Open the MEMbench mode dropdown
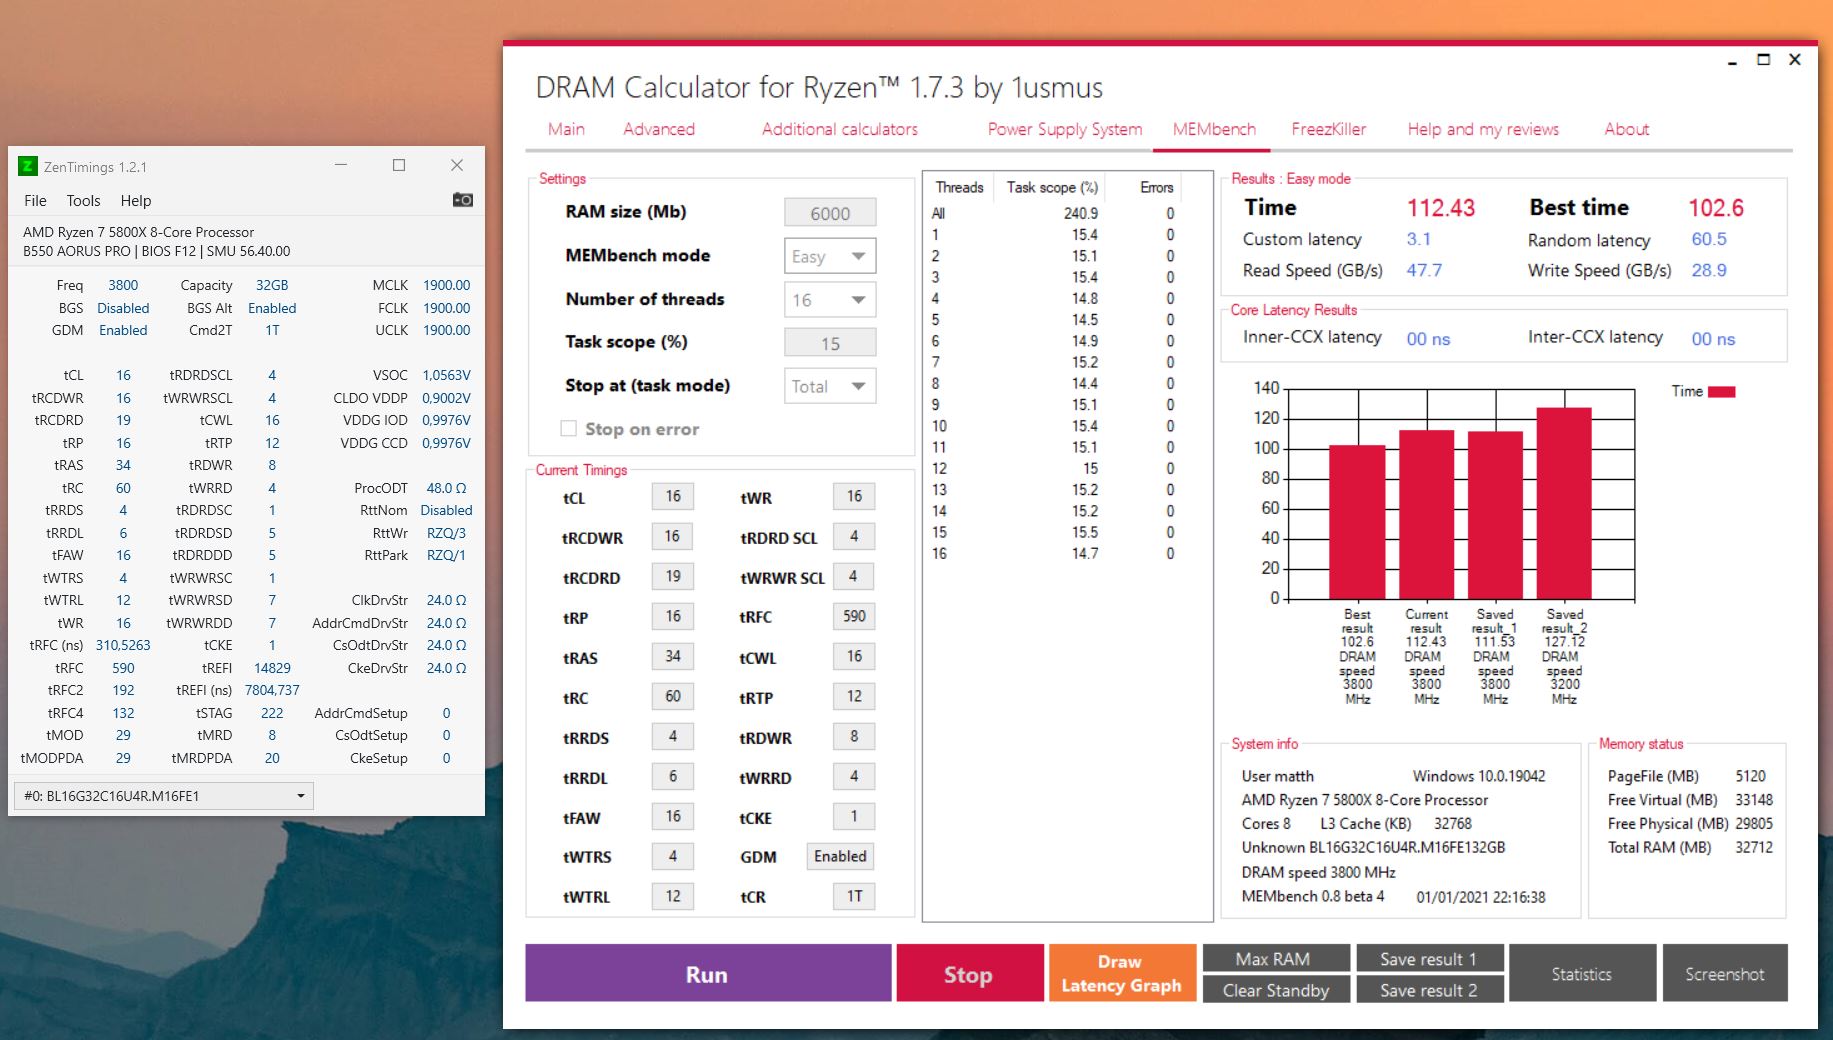Viewport: 1833px width, 1040px height. coord(830,256)
